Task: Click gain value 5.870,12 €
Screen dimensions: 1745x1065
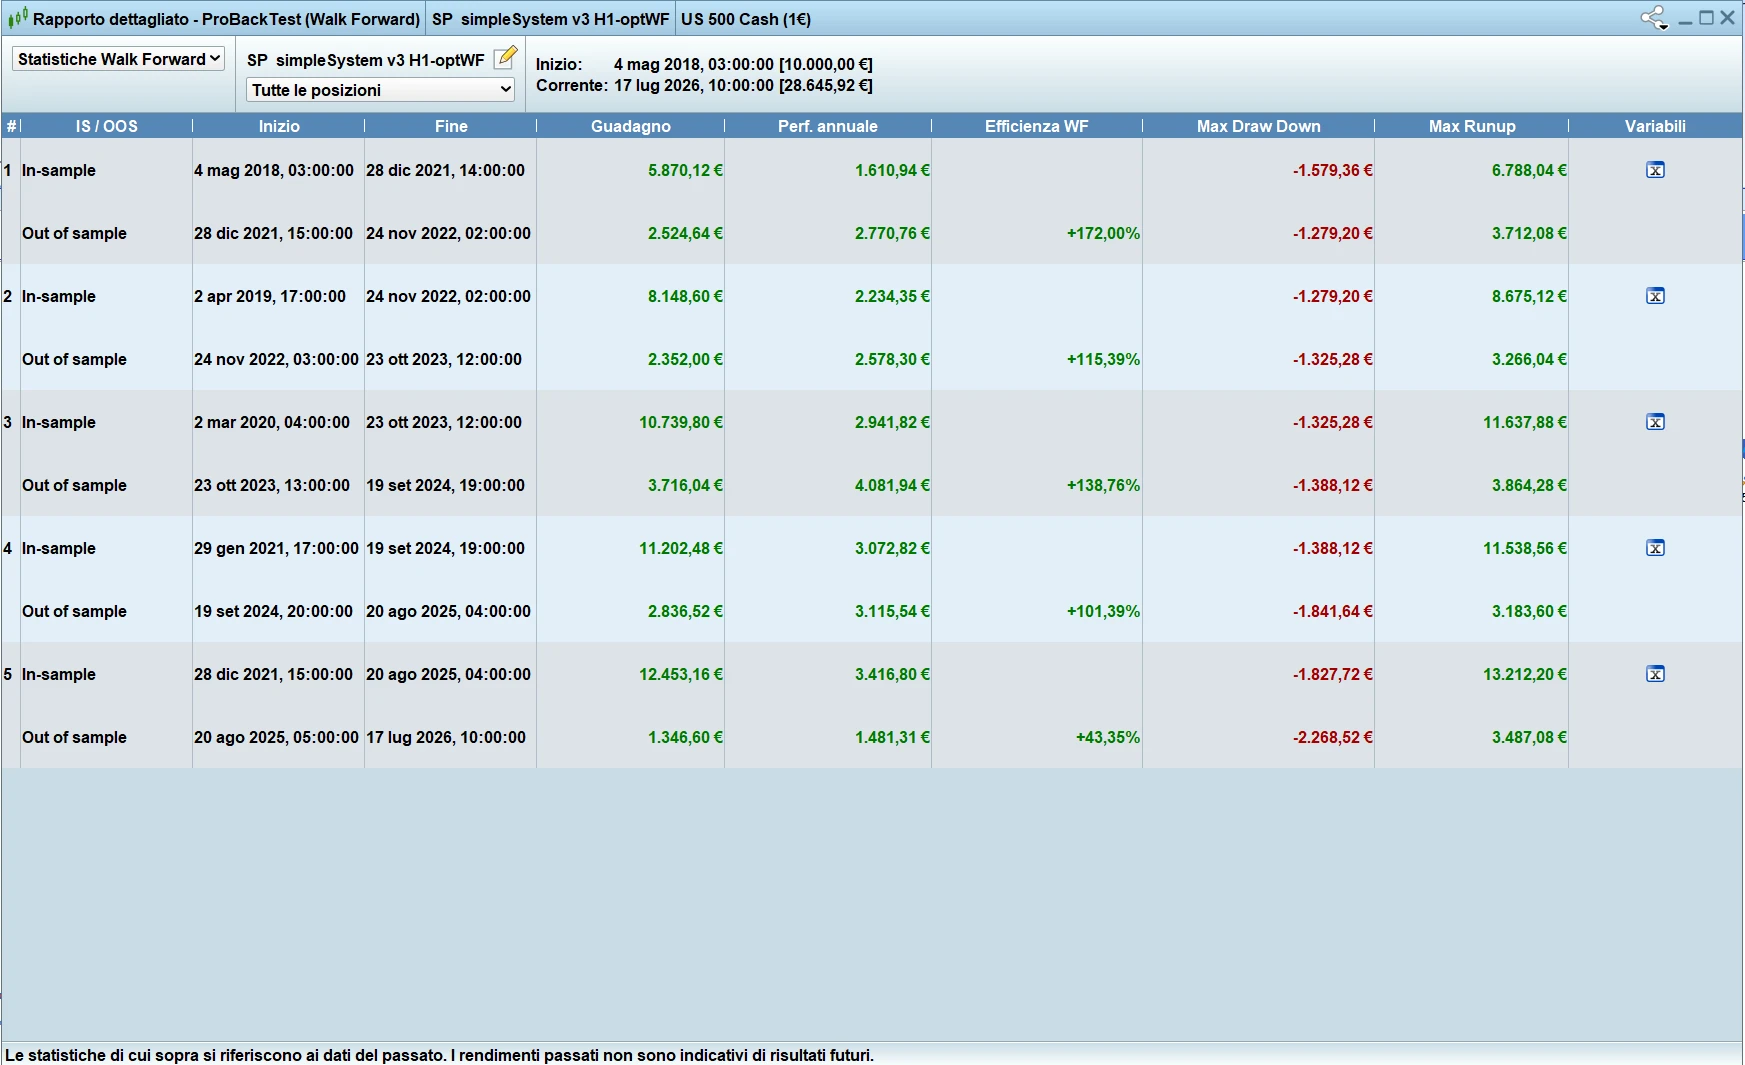Action: (685, 170)
